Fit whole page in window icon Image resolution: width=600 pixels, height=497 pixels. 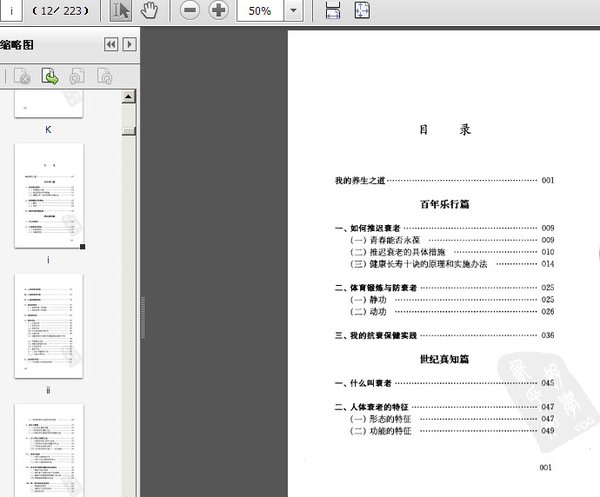click(x=362, y=10)
